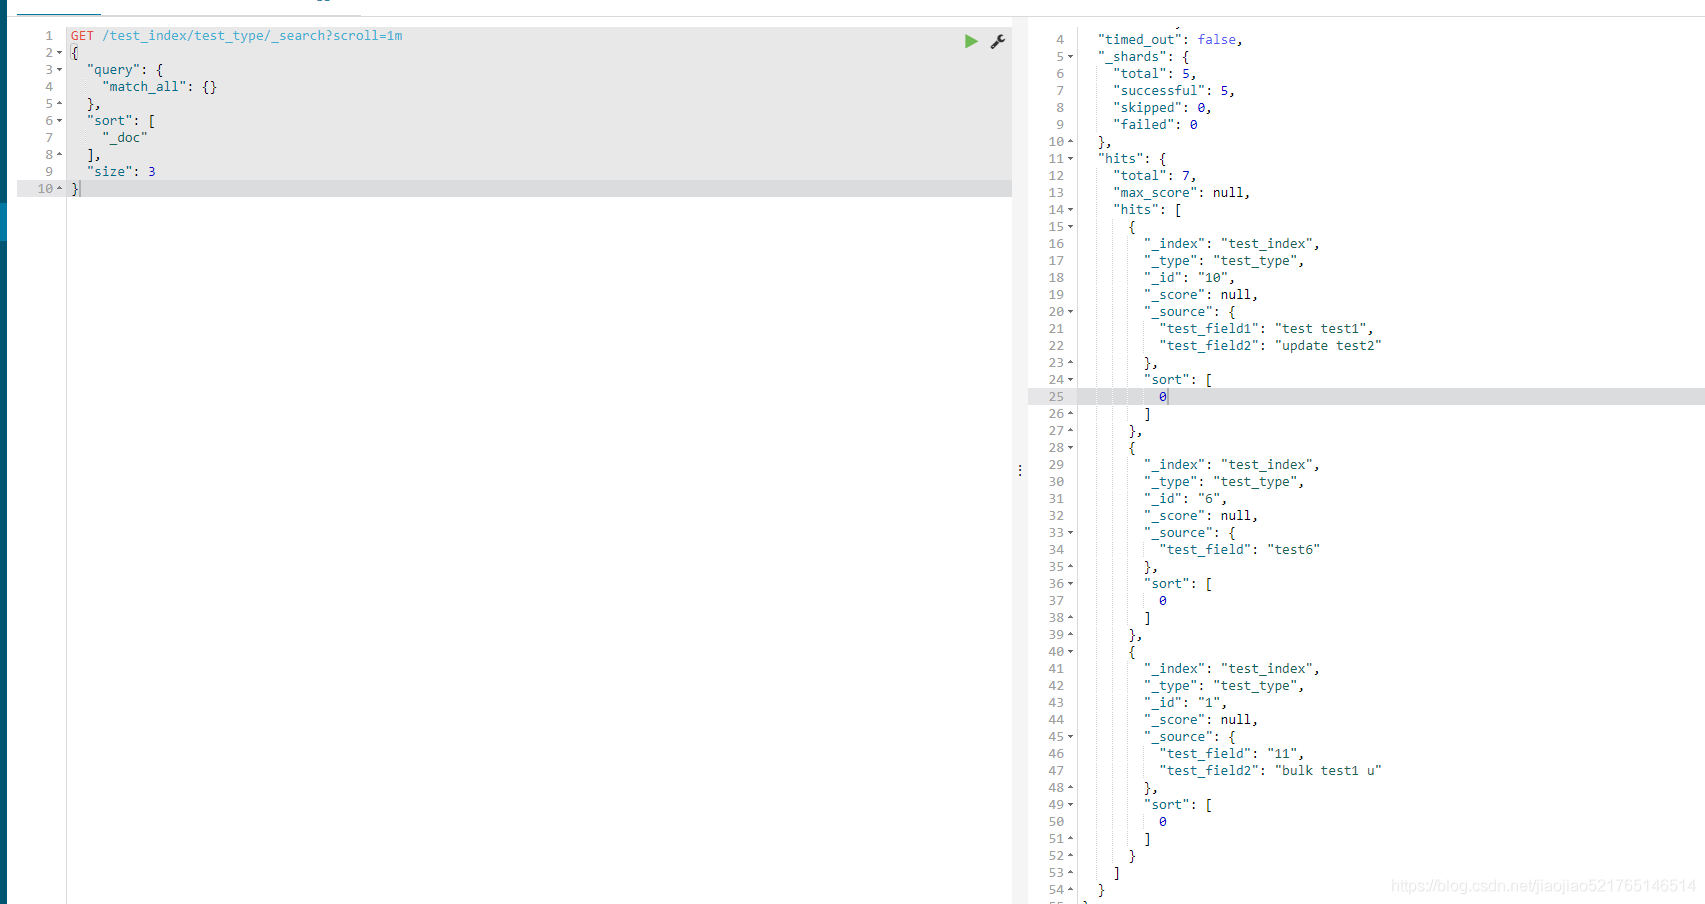Collapse "_source" block at response line 33
The width and height of the screenshot is (1705, 904).
(1071, 532)
